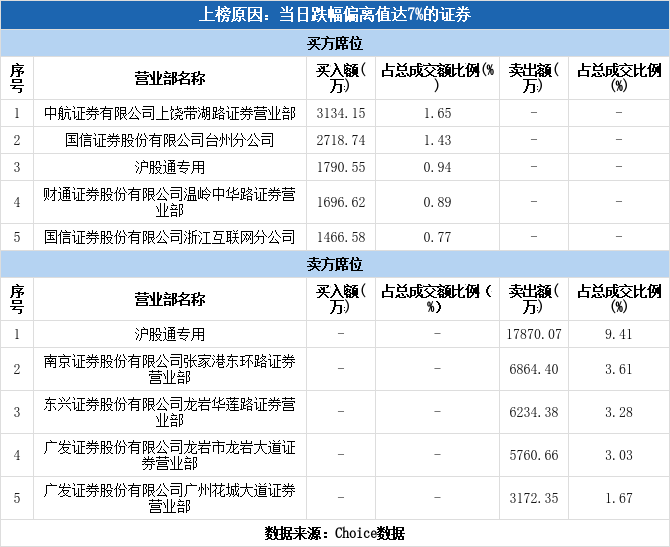The image size is (670, 547).
Task: Click the 营业部名称 header in seller table
Action: [170, 299]
